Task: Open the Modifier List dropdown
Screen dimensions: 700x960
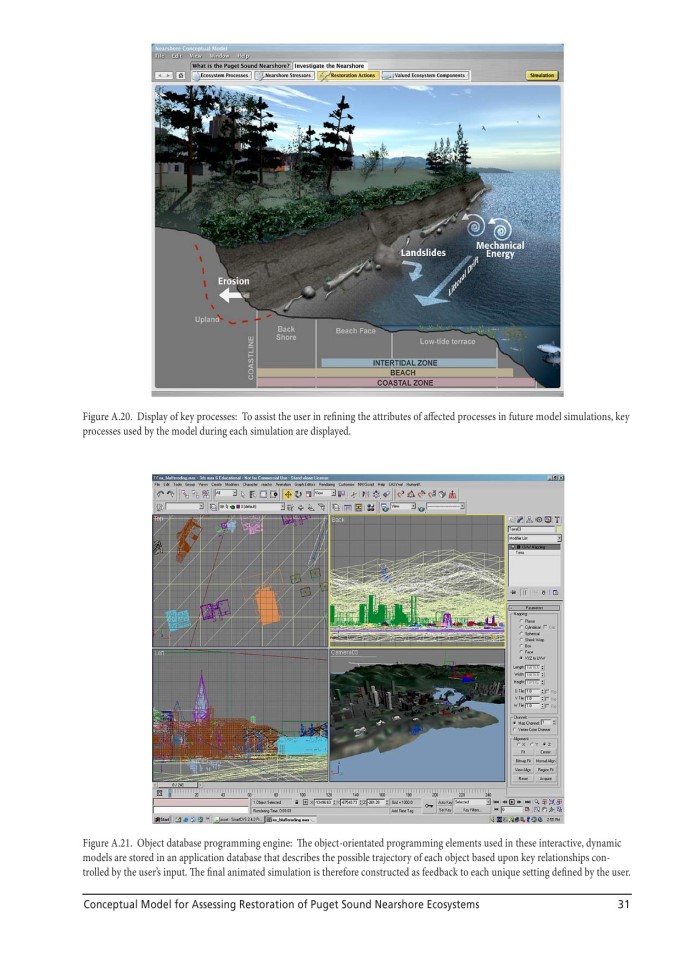Action: pyautogui.click(x=535, y=538)
